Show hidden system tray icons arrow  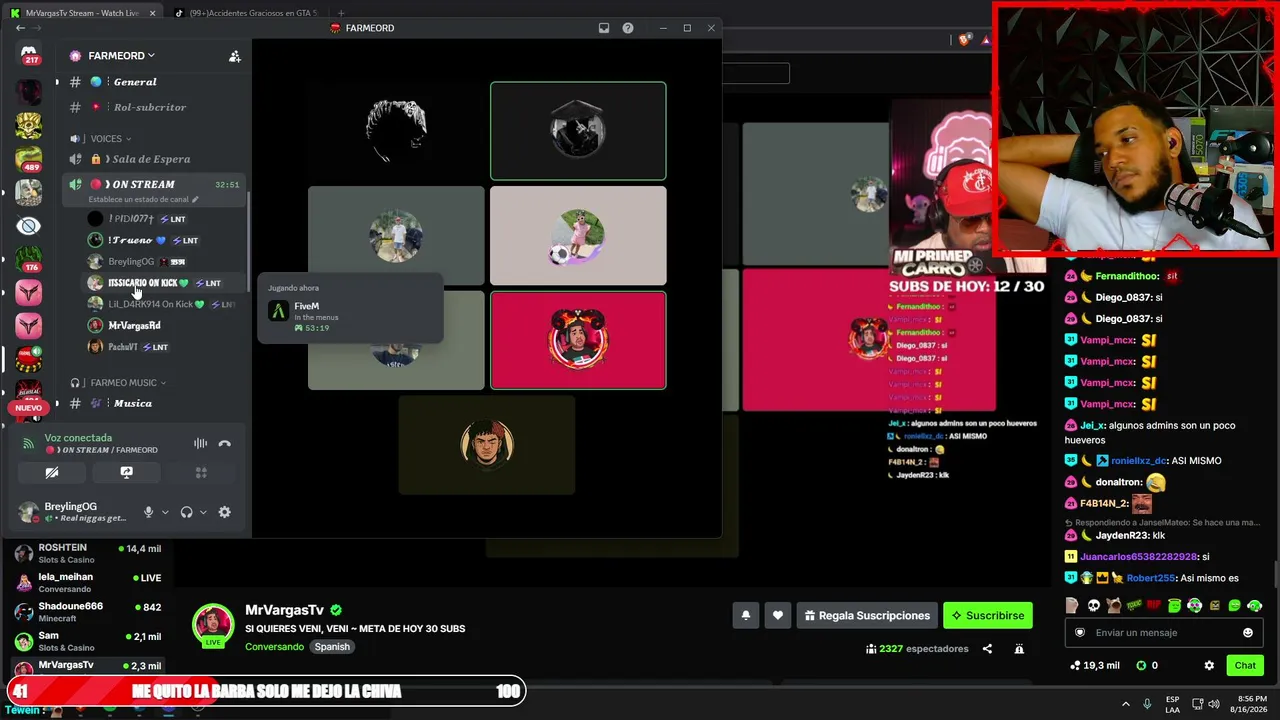point(1125,704)
